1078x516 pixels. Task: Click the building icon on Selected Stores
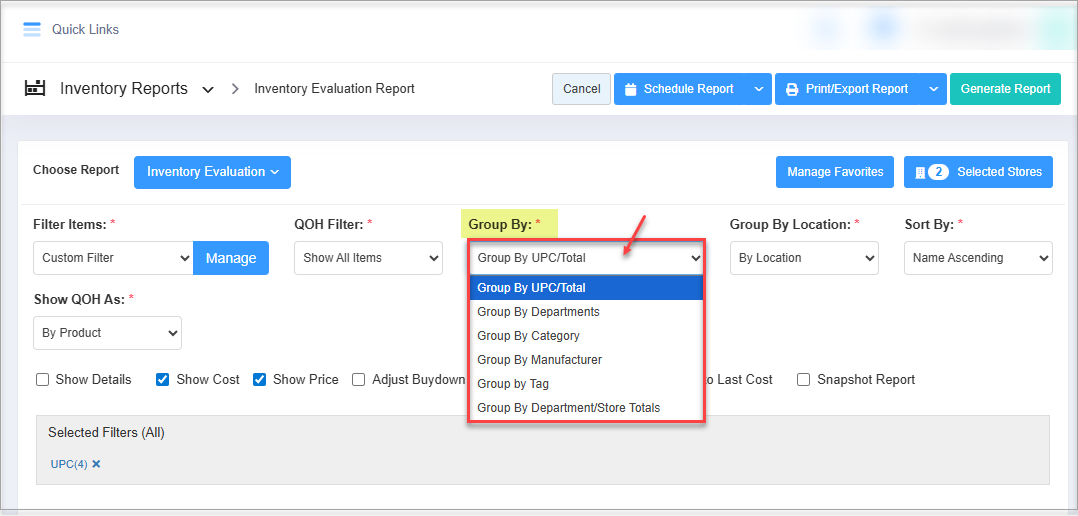919,172
